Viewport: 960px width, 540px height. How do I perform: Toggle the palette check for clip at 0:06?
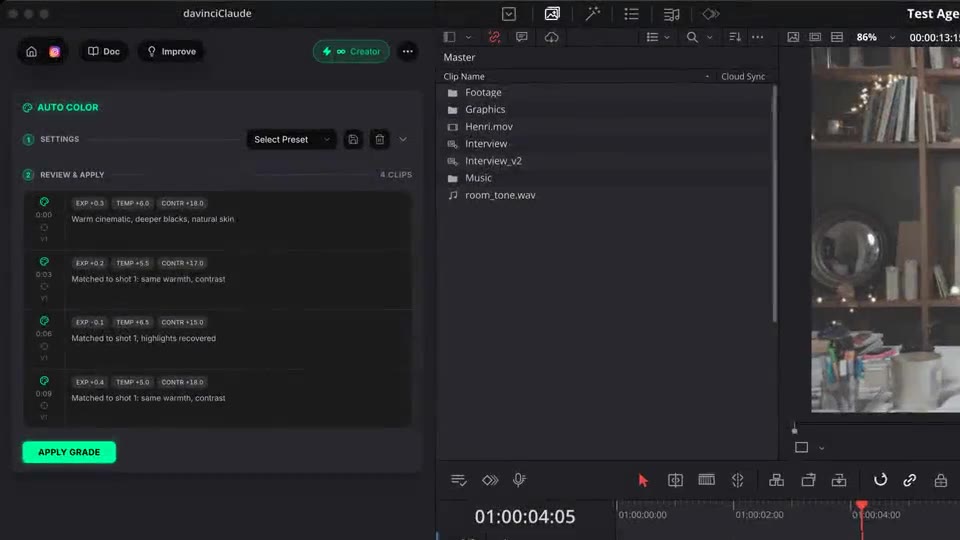(x=44, y=321)
